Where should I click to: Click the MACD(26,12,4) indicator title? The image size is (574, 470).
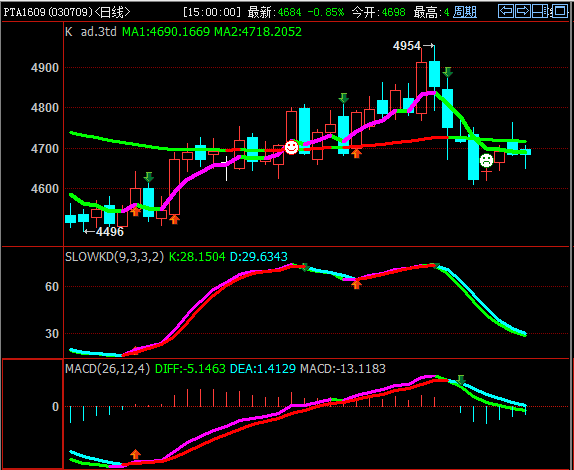click(108, 368)
